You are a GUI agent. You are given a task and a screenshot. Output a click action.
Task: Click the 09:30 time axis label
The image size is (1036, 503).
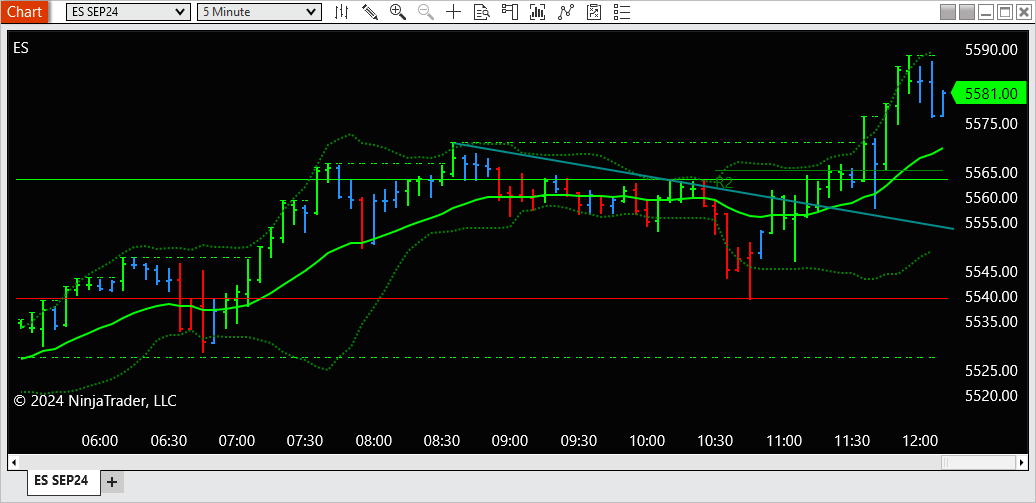(578, 441)
